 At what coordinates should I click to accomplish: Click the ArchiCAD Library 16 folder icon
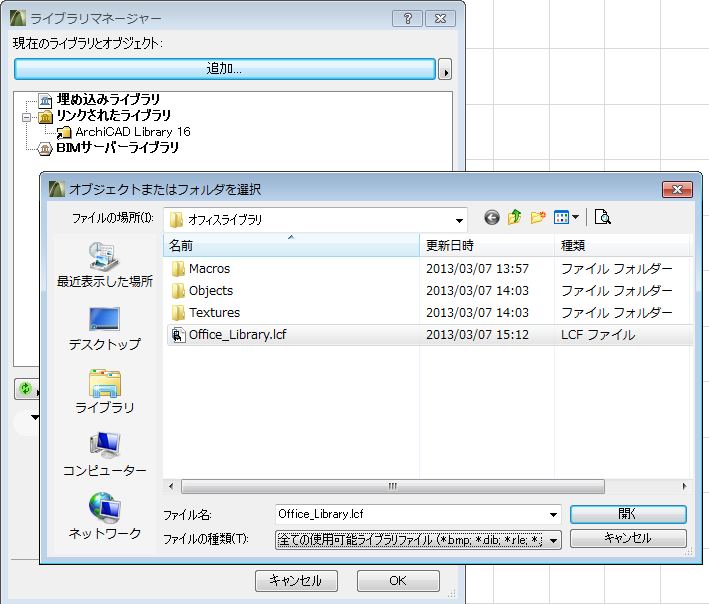click(64, 132)
